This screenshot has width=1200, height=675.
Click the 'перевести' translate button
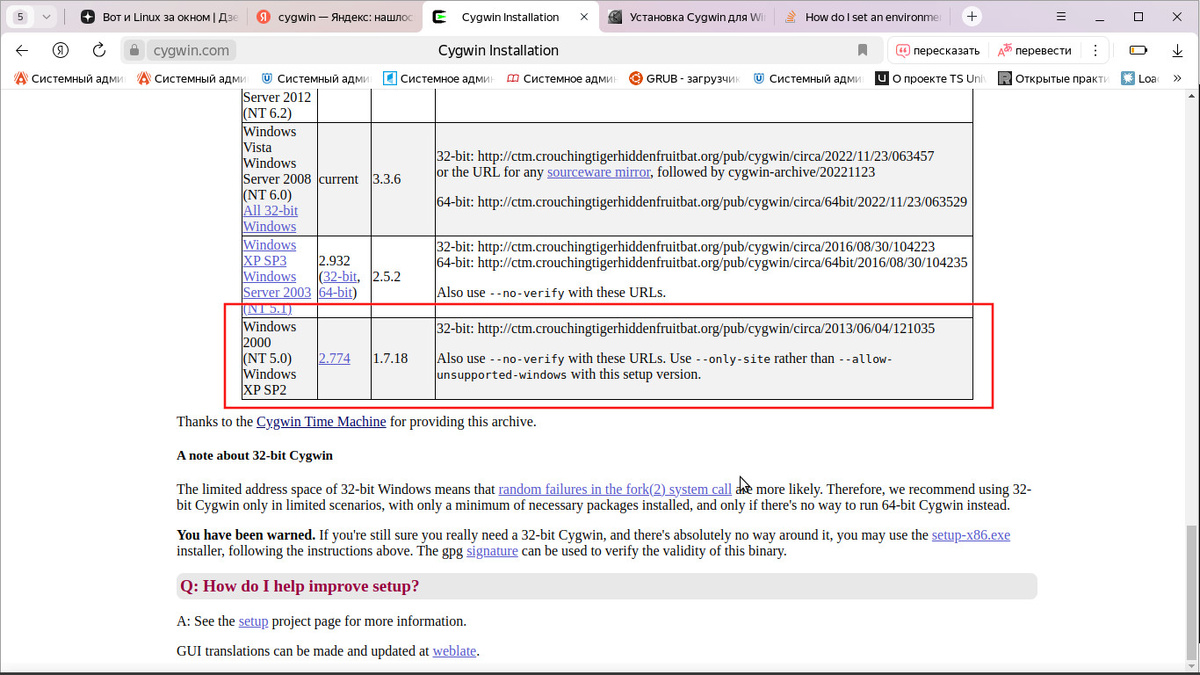tap(1035, 50)
